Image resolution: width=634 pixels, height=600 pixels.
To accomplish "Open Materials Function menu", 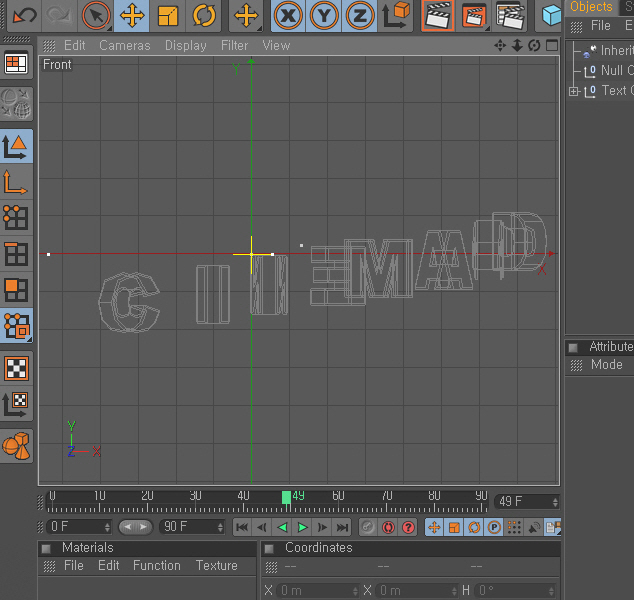I will pos(156,565).
